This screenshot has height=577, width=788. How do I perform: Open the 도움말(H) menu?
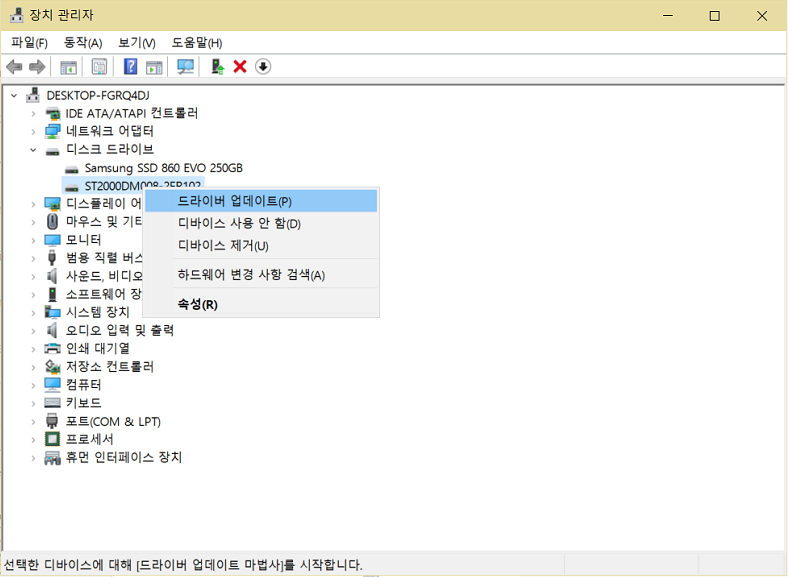(197, 43)
